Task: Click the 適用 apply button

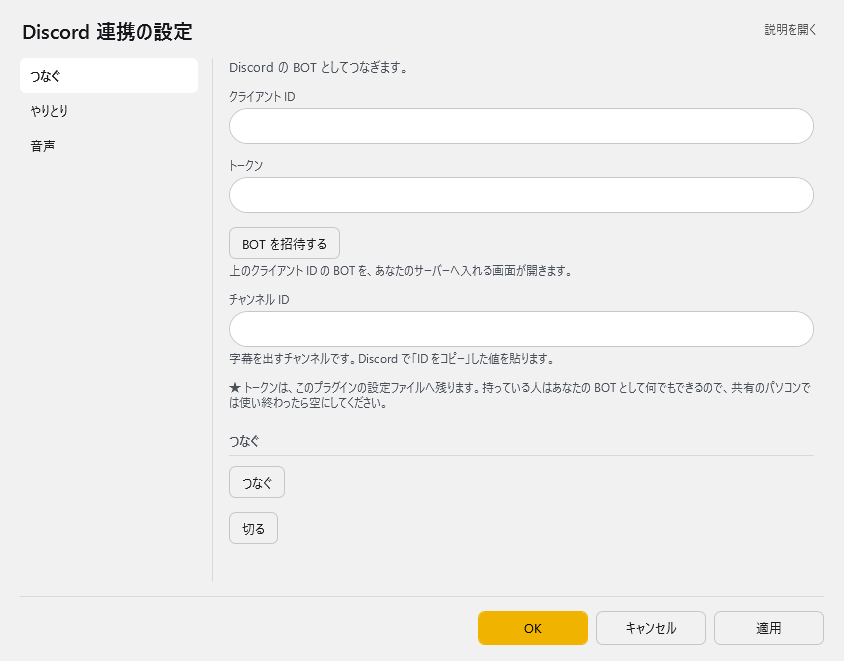Action: coord(769,628)
